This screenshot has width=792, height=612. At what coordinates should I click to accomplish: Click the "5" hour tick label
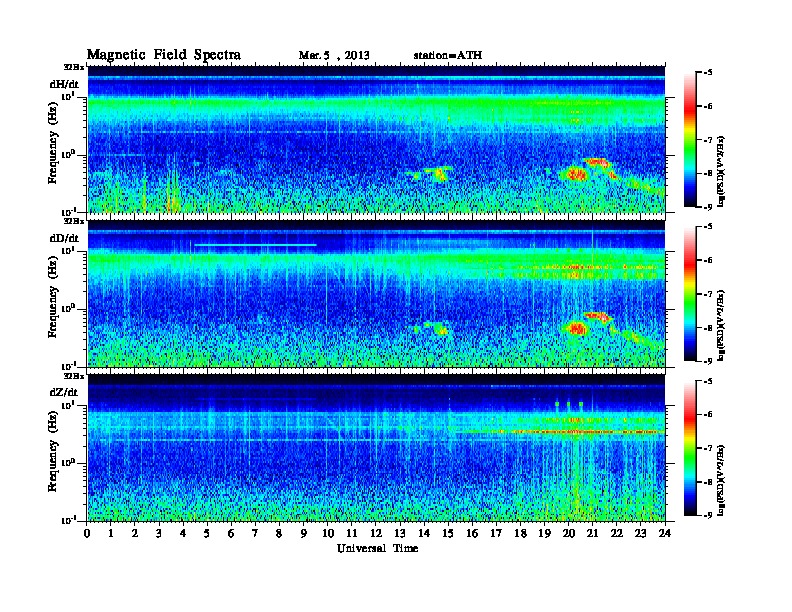207,533
